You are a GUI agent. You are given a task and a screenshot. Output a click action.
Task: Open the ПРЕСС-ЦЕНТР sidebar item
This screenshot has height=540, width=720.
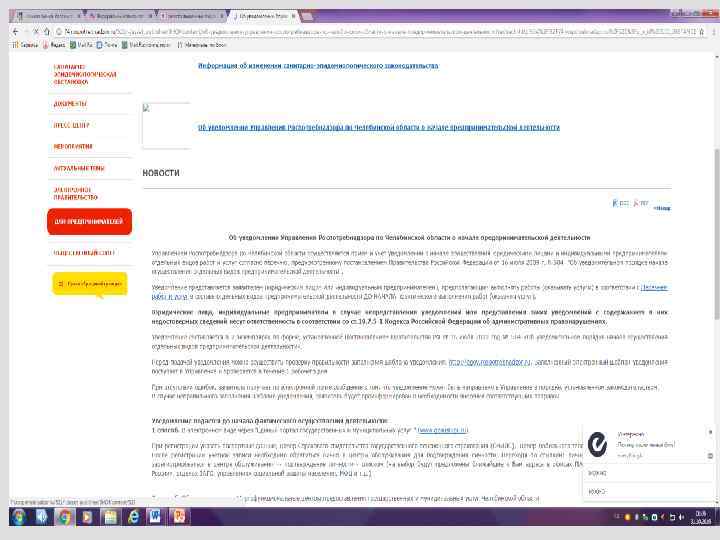[x=71, y=125]
